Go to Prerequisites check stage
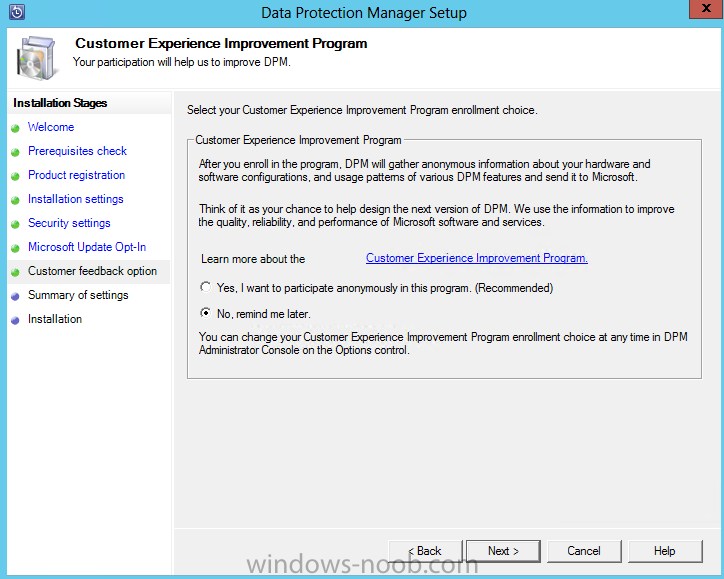 (x=77, y=151)
